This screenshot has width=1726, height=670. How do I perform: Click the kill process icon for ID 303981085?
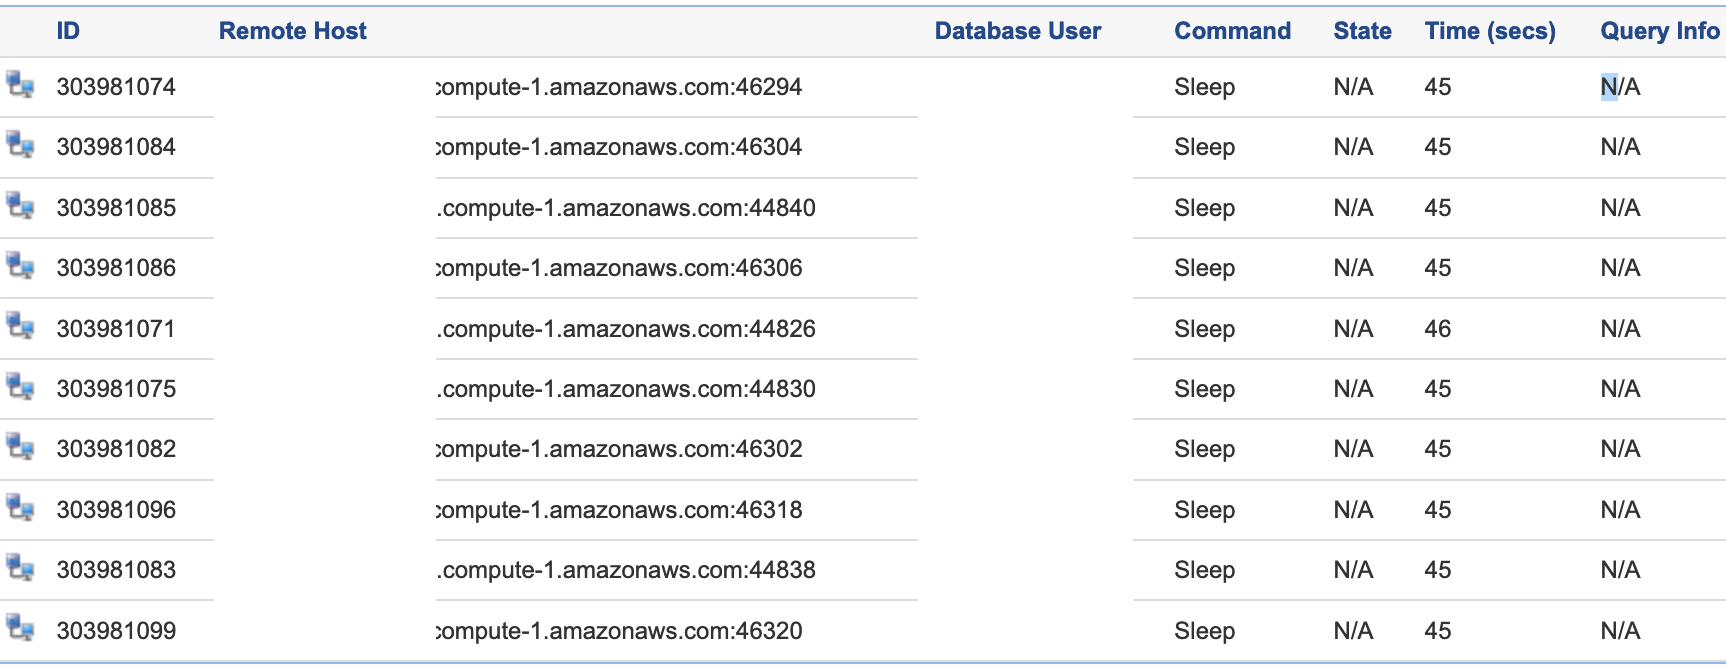(x=21, y=208)
